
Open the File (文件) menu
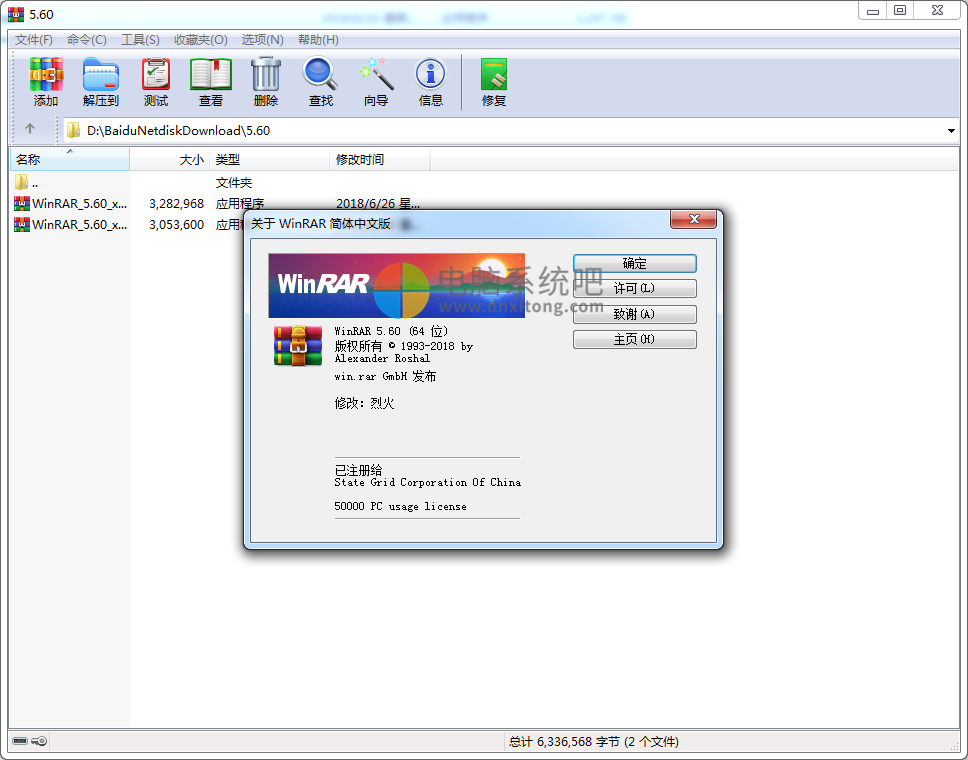(33, 40)
